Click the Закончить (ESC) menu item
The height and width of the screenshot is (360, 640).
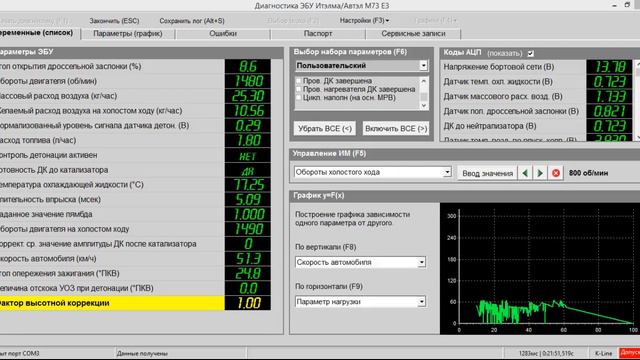click(x=114, y=21)
